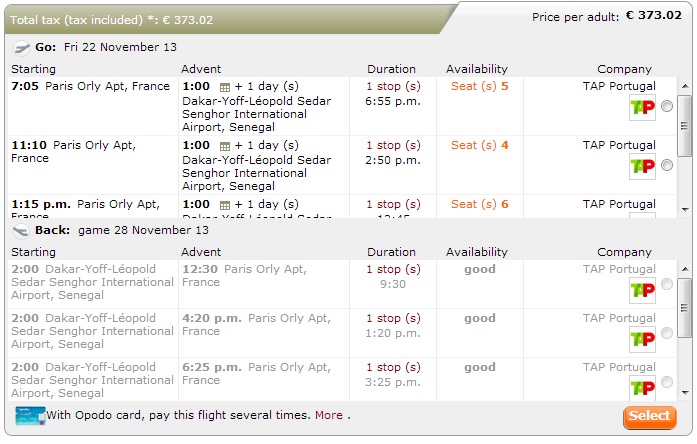Click the return plane icon beside Back

(21, 231)
